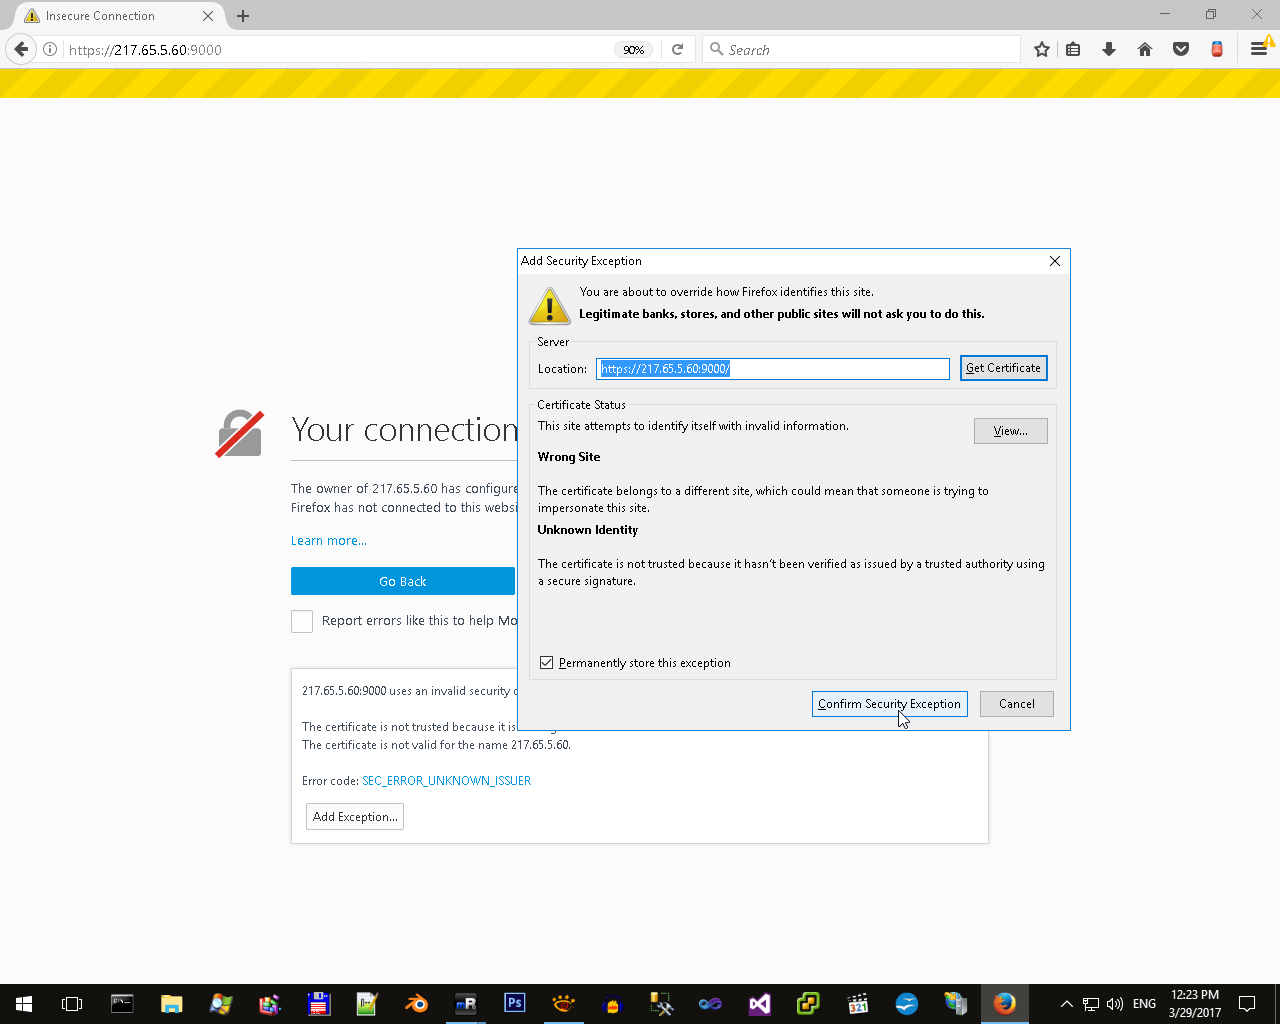Reset the 90% zoom level indicator
Screen dimensions: 1280x1024
[634, 50]
